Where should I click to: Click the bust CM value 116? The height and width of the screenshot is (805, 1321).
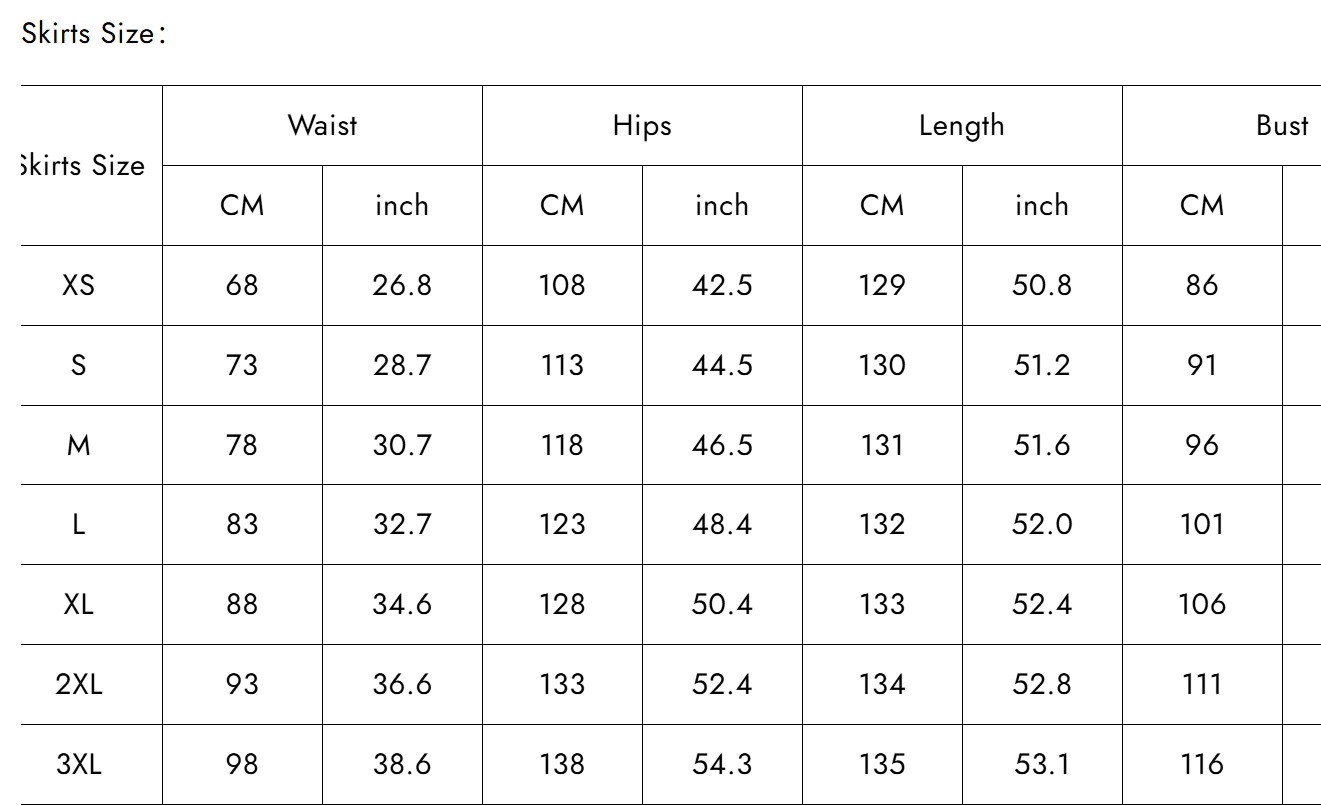1201,765
